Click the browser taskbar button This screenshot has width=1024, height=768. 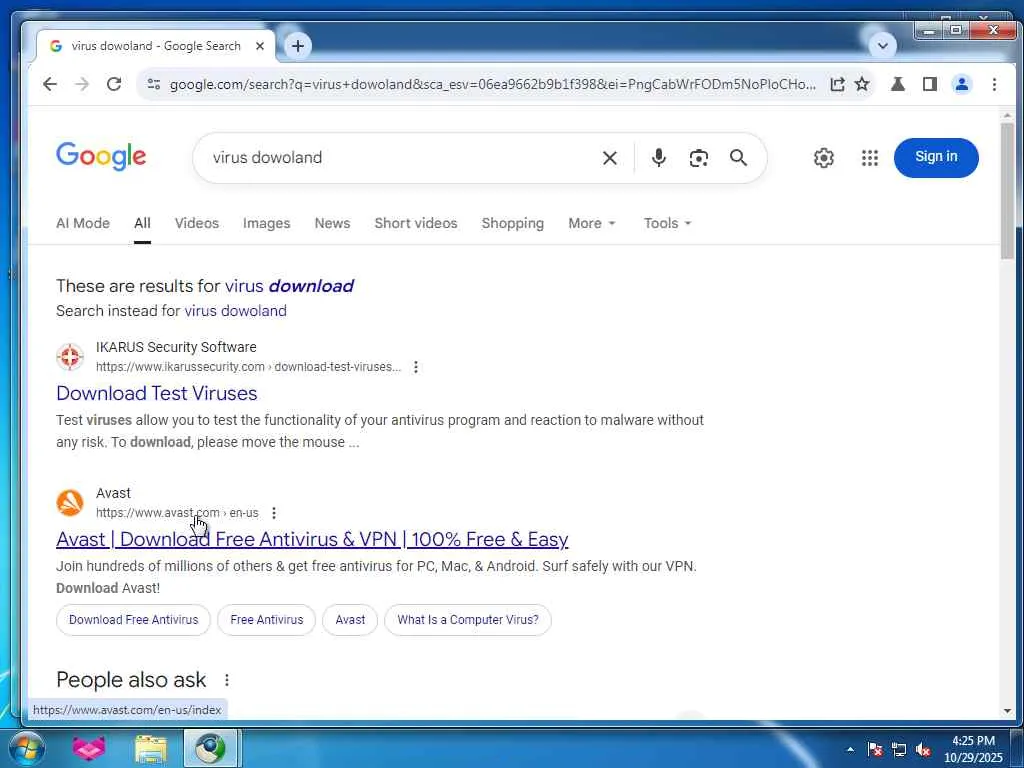pos(211,748)
